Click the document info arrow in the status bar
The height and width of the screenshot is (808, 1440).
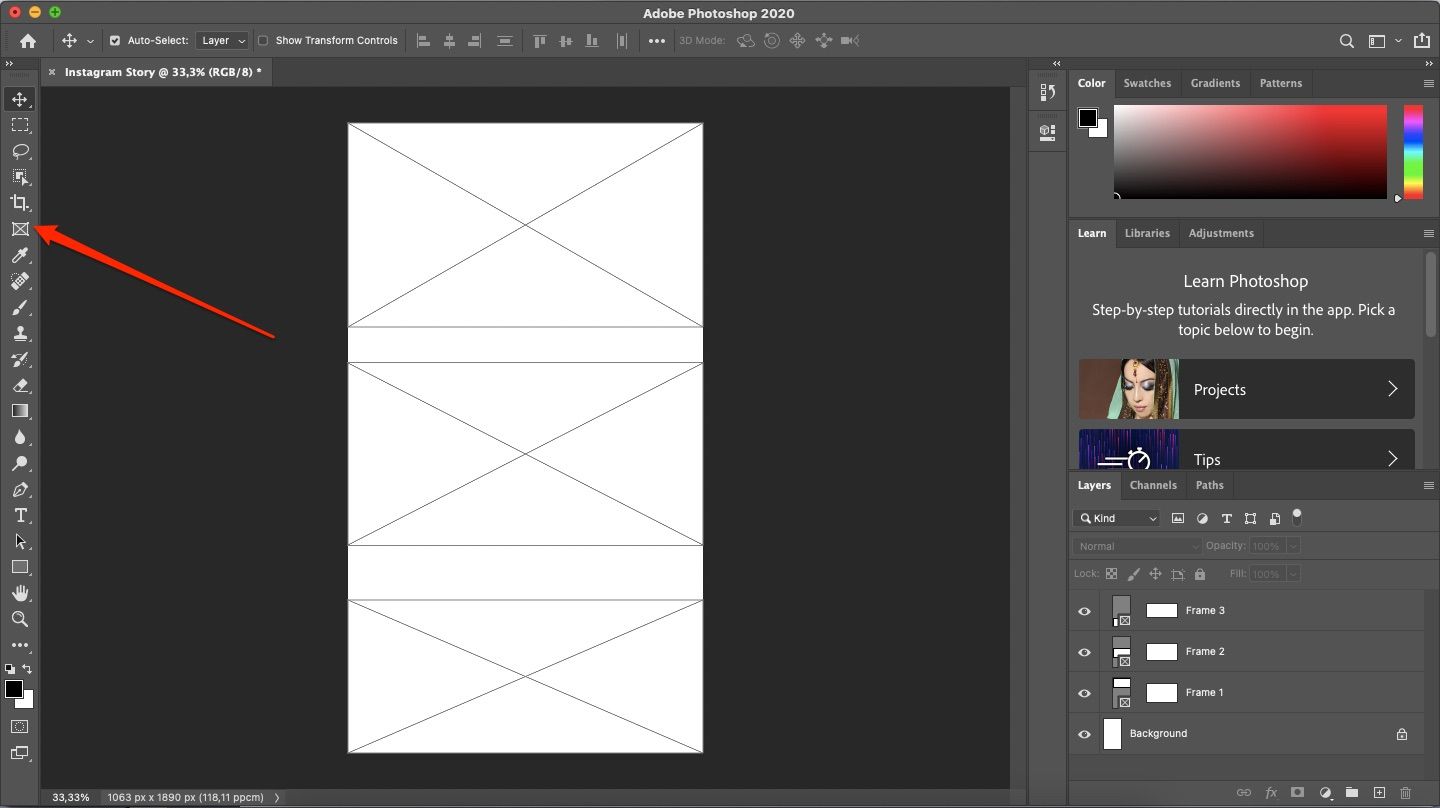point(276,797)
